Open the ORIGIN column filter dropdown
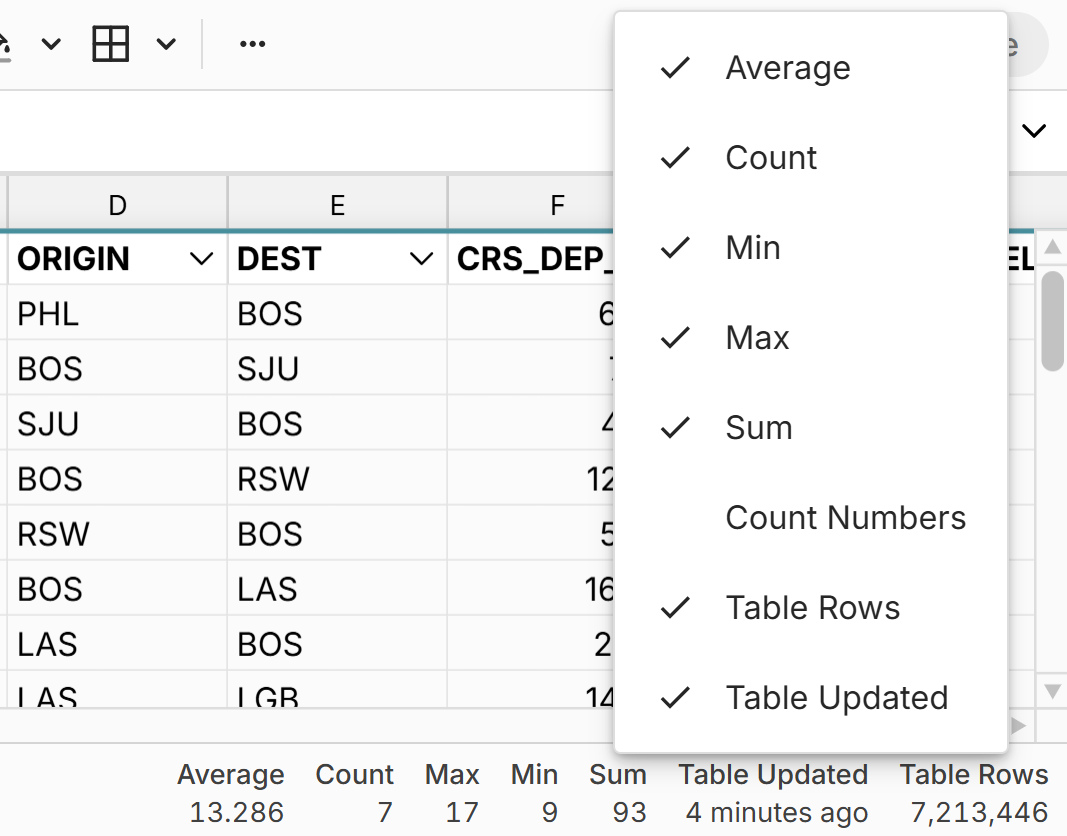Viewport: 1067px width, 836px height. [x=201, y=260]
